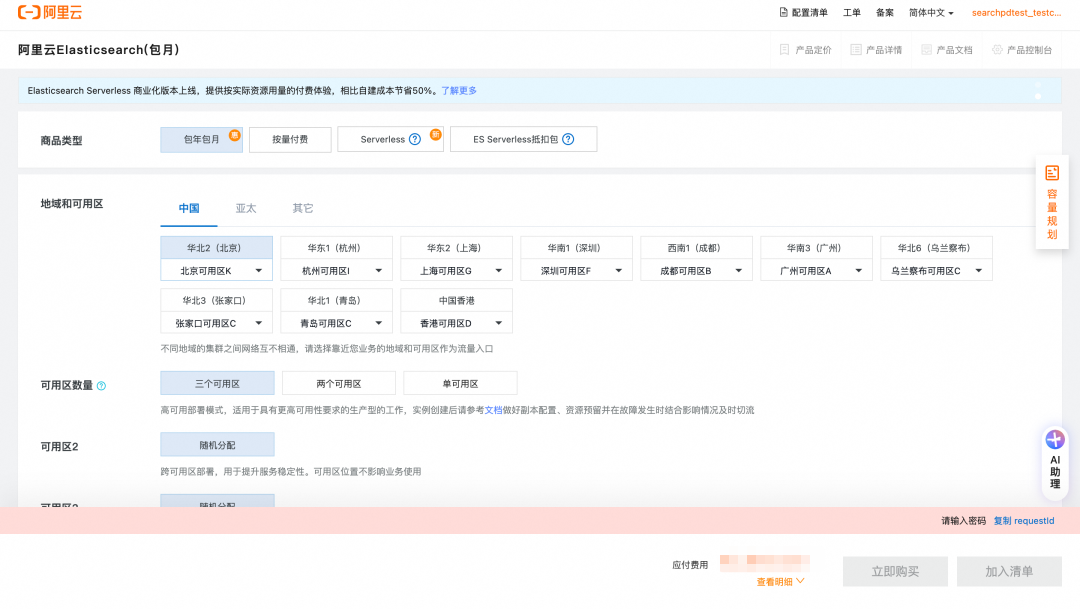Select region 华北1（青岛）
This screenshot has height=609, width=1080.
[x=336, y=300]
